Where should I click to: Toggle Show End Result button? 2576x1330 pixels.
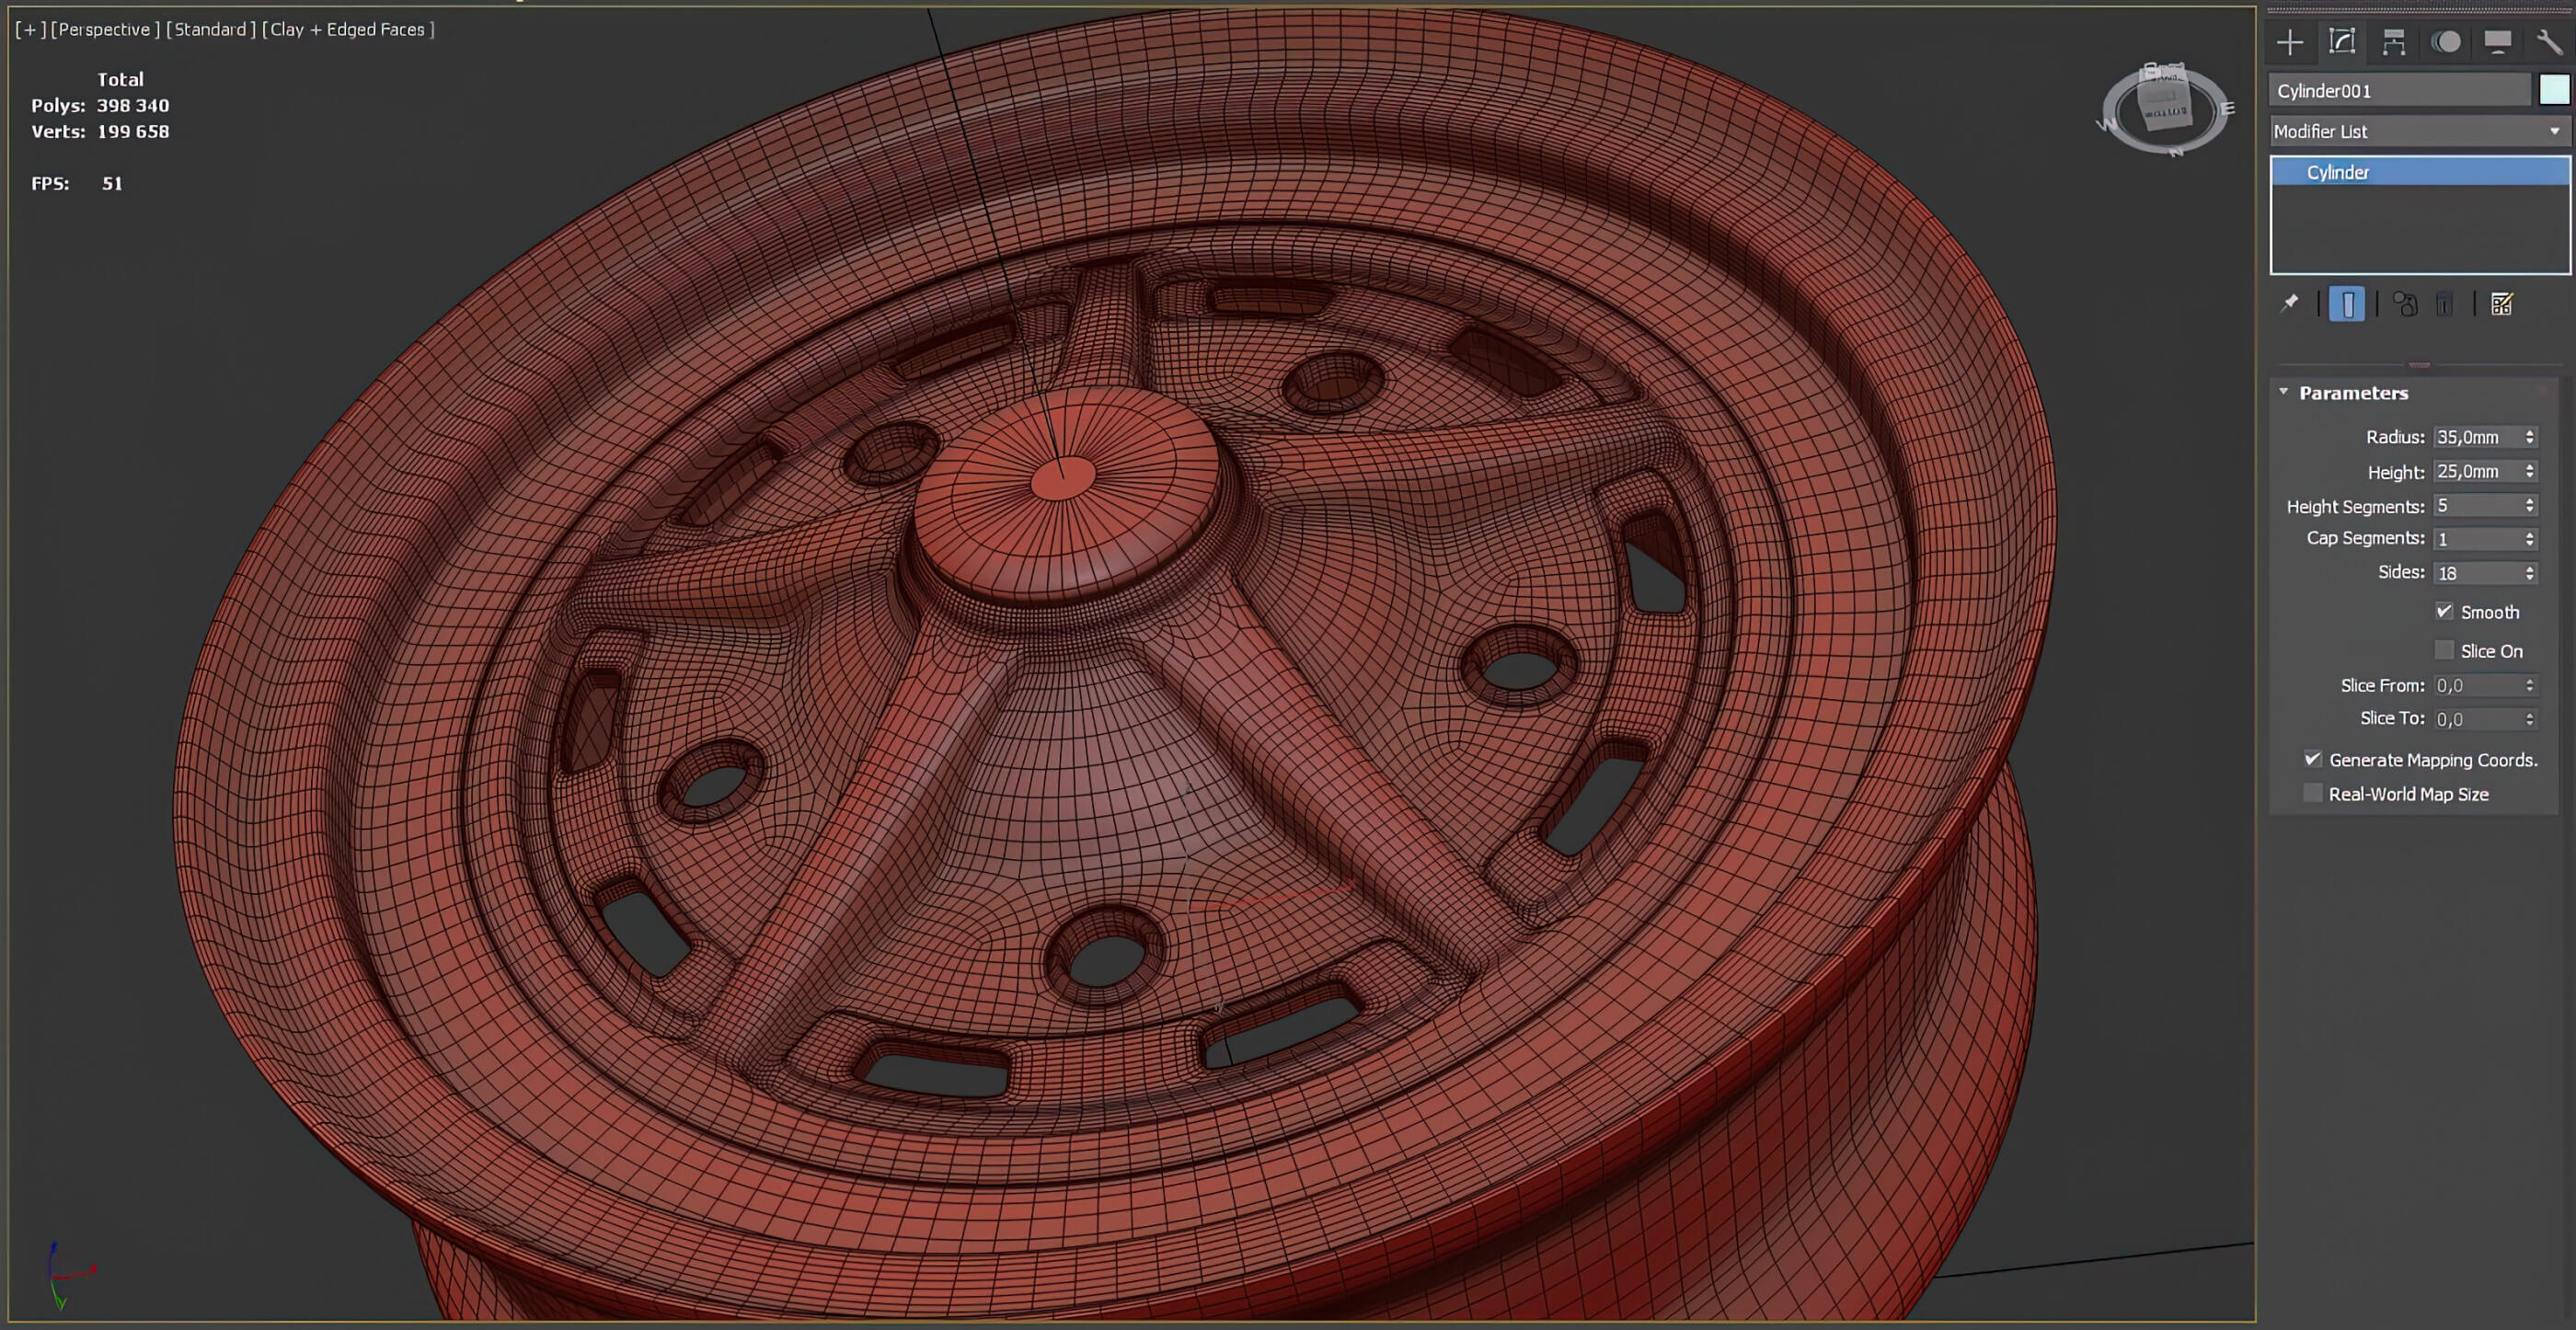tap(2346, 304)
